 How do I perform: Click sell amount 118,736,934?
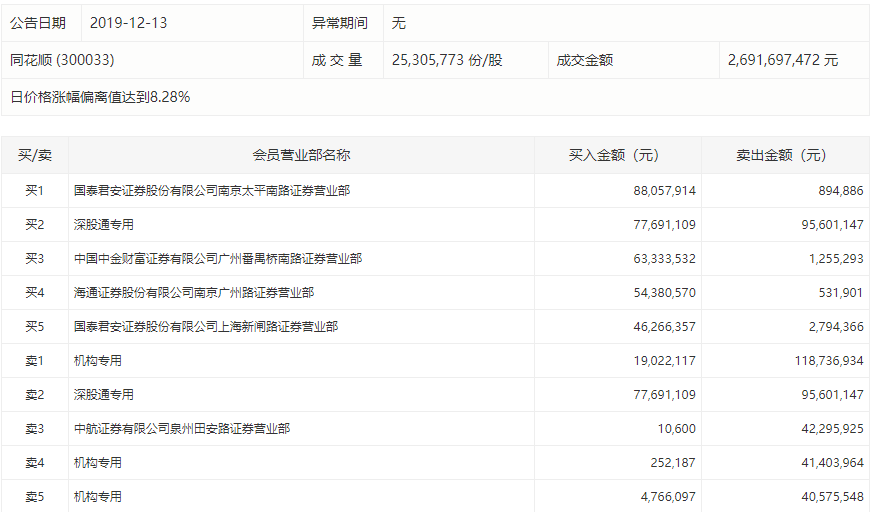tap(829, 361)
